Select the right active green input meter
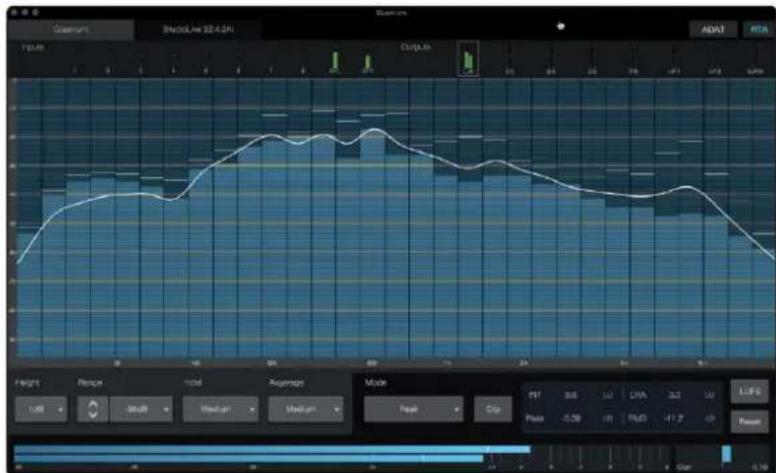This screenshot has height=473, width=776. (x=368, y=63)
